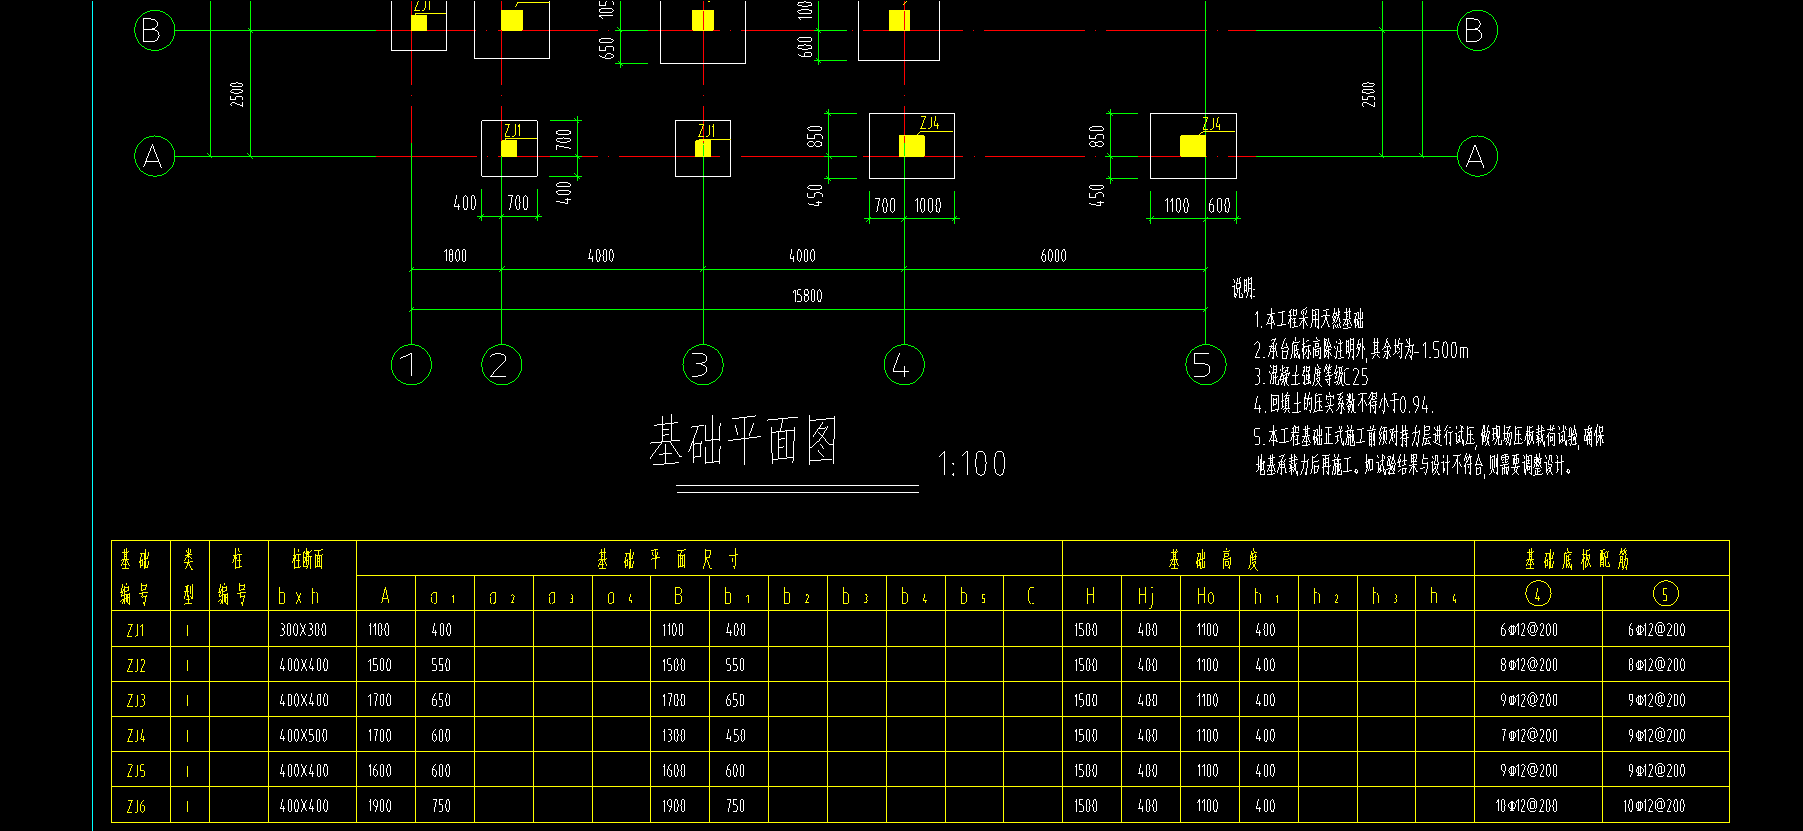Select column section cell 300X300
The image size is (1803, 831).
point(303,630)
